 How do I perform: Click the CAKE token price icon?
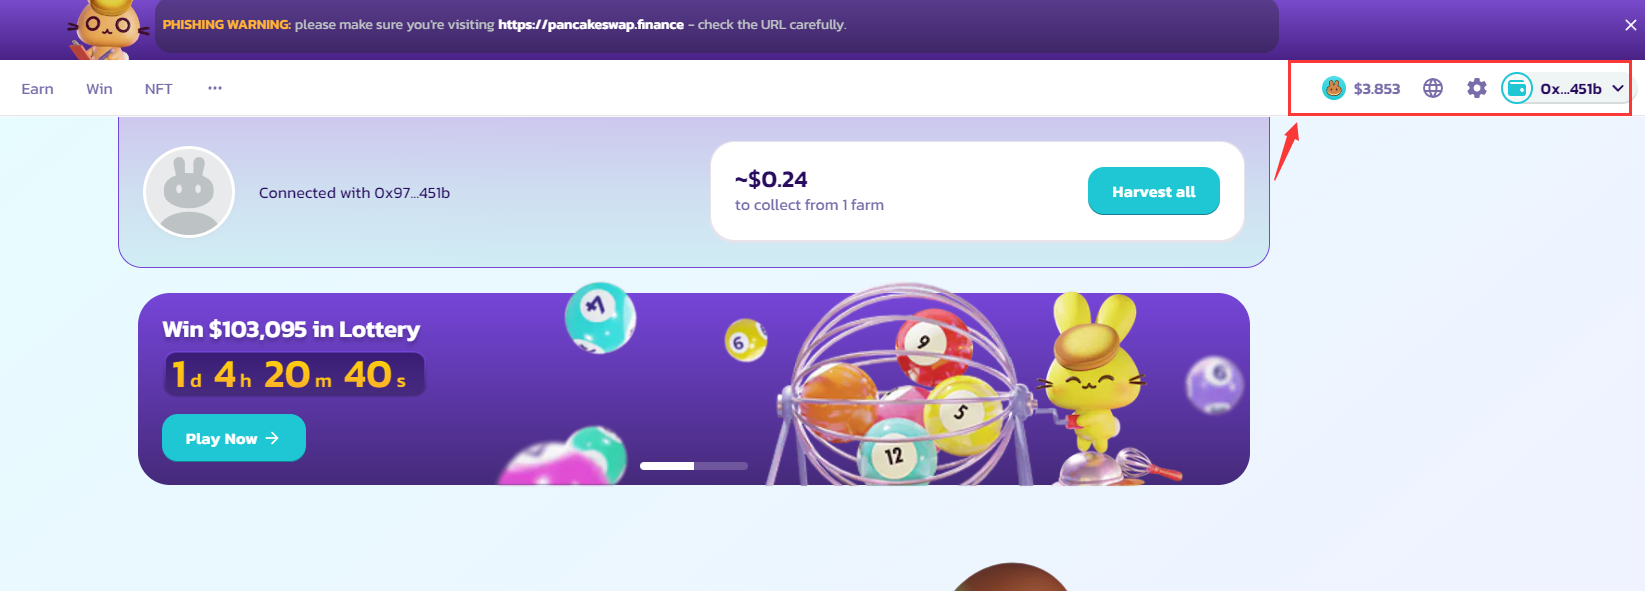[x=1333, y=88]
